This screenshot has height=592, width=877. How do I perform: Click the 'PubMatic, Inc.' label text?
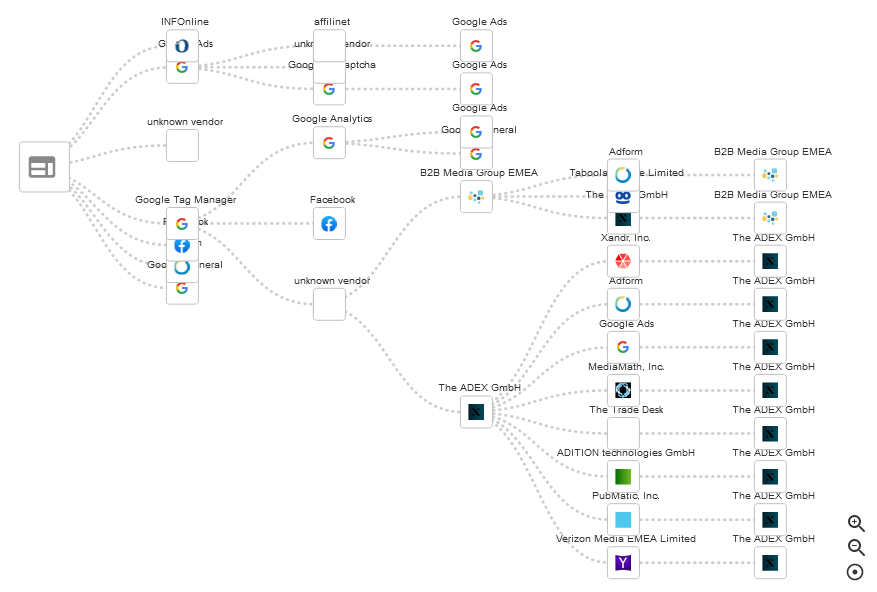[x=626, y=496]
